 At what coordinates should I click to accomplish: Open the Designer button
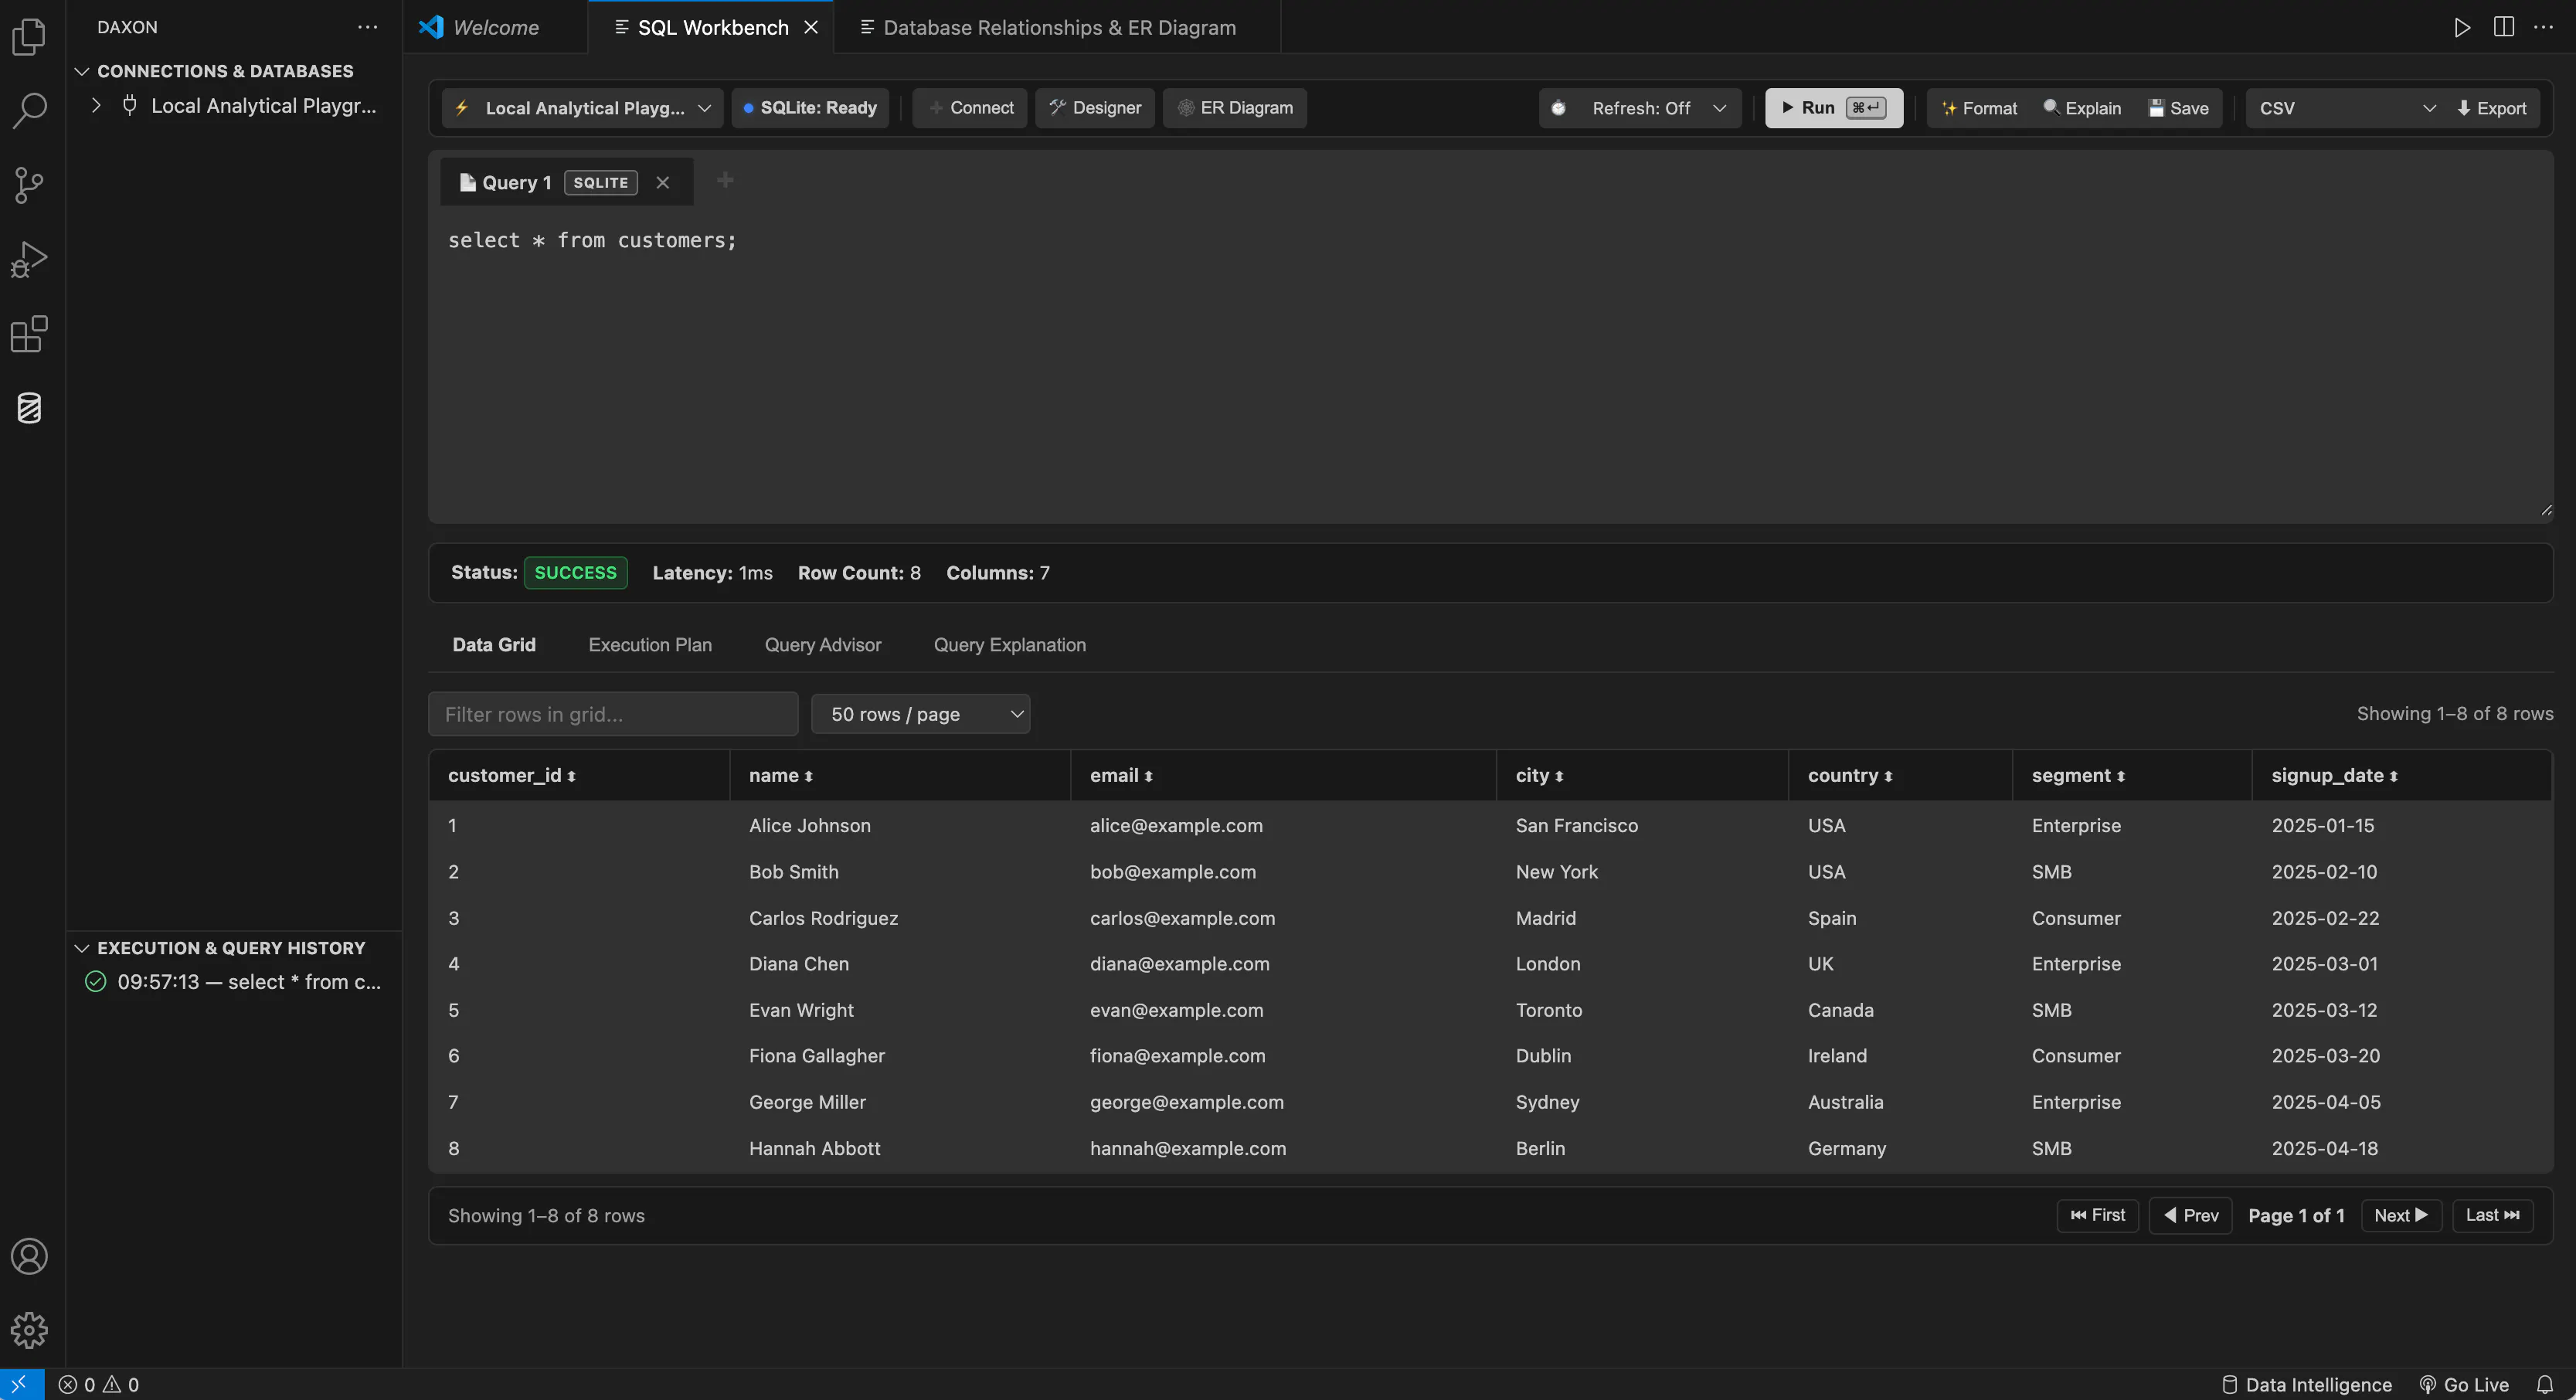tap(1094, 108)
